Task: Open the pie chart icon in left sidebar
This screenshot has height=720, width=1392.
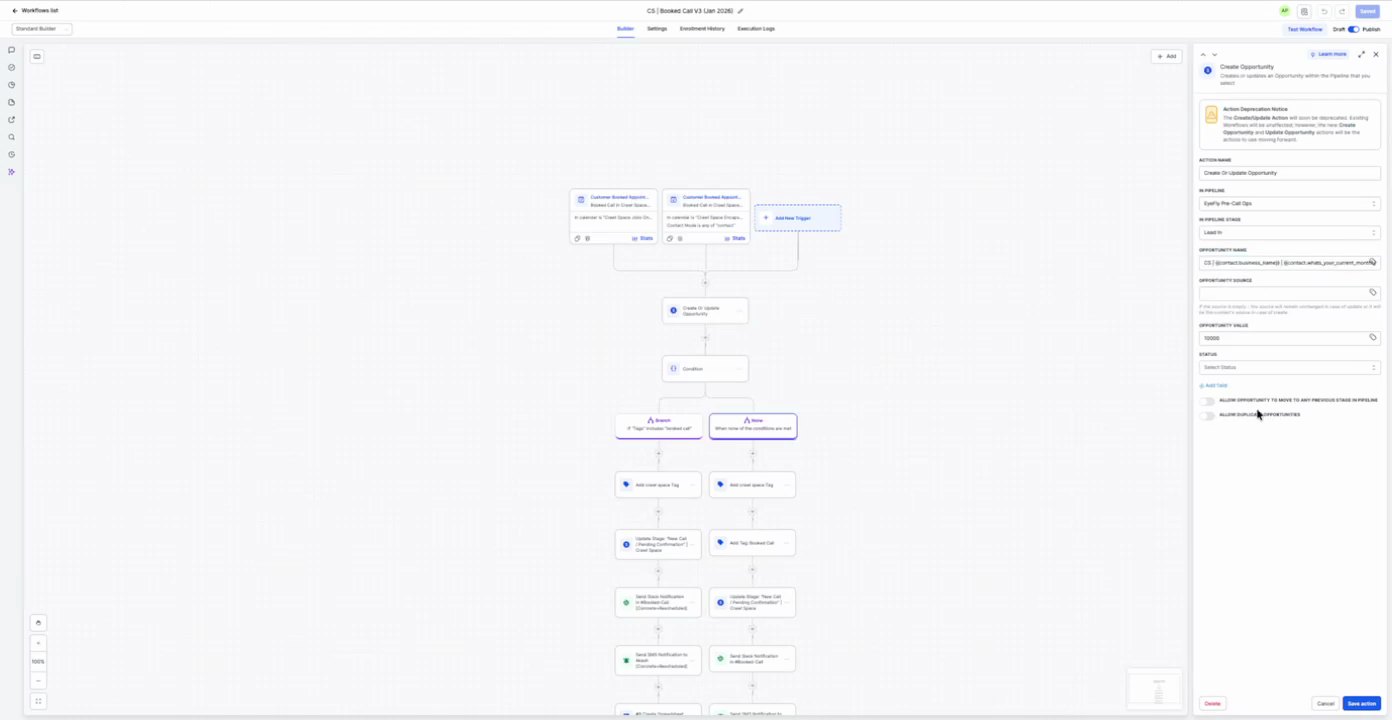Action: 12,85
